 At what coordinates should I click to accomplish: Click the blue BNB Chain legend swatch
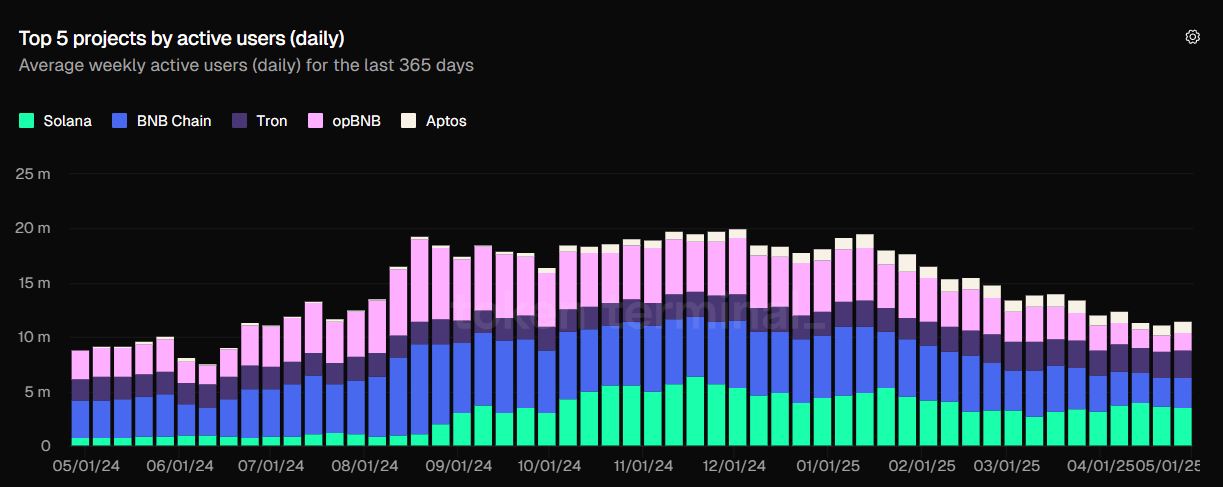(x=121, y=121)
